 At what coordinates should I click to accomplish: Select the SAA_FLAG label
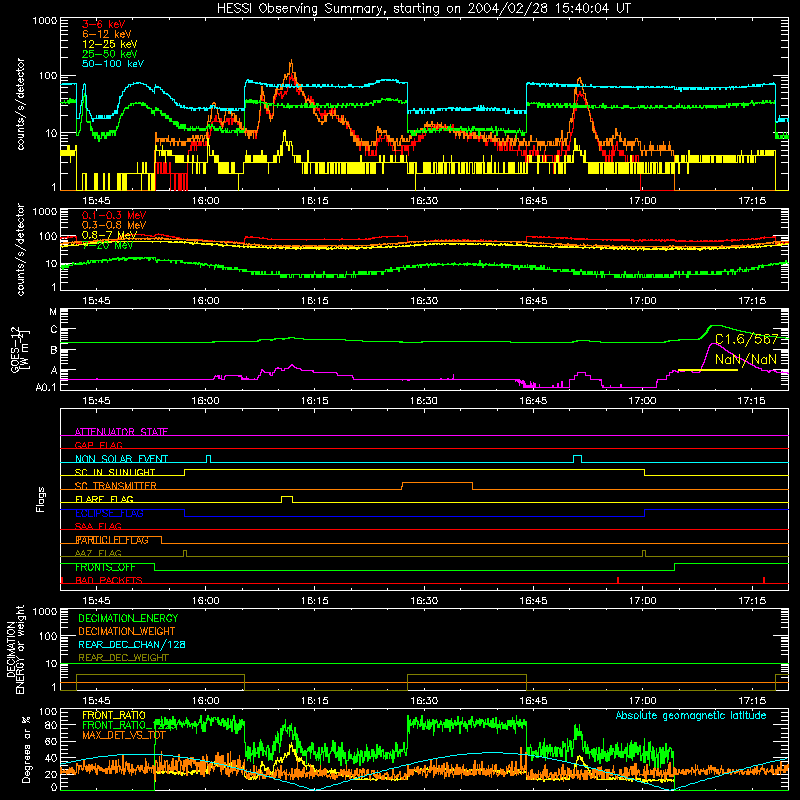98,526
